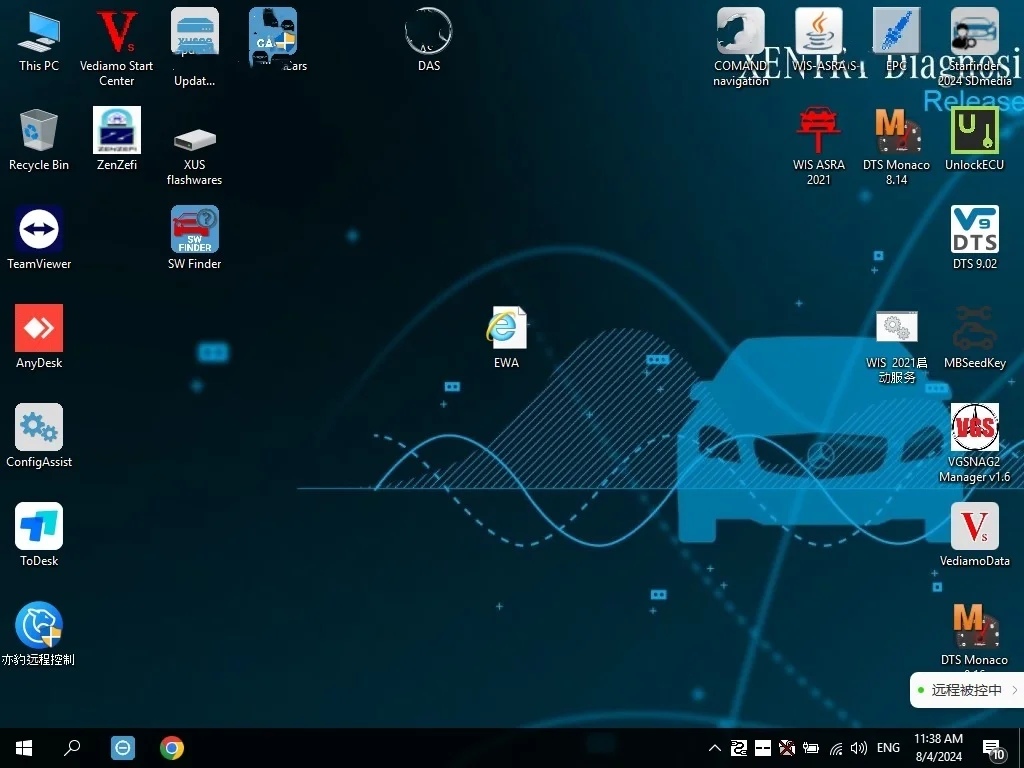Image resolution: width=1024 pixels, height=768 pixels.
Task: Select the Recycle Bin icon
Action: 39,139
